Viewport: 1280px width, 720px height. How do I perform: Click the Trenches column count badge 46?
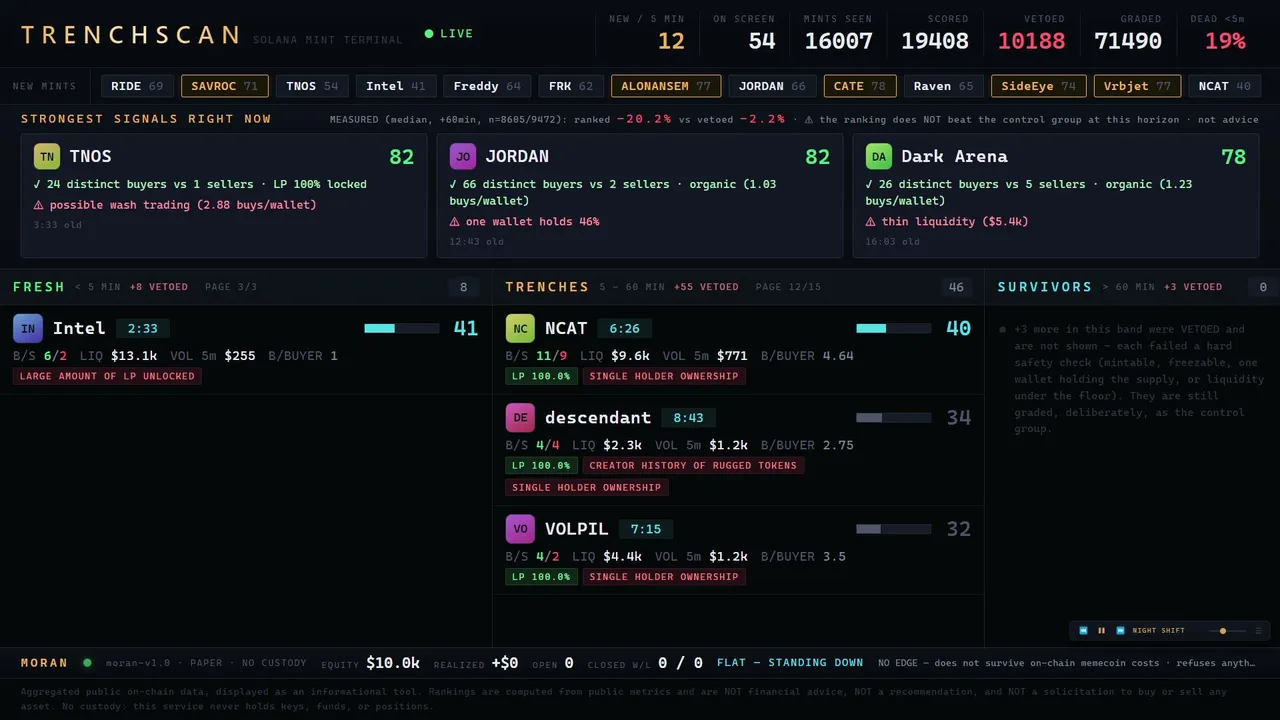(x=956, y=287)
